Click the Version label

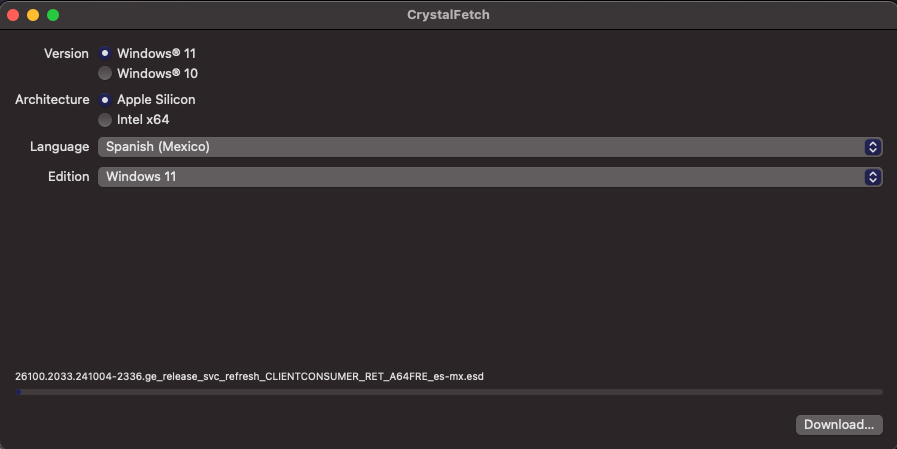point(66,53)
